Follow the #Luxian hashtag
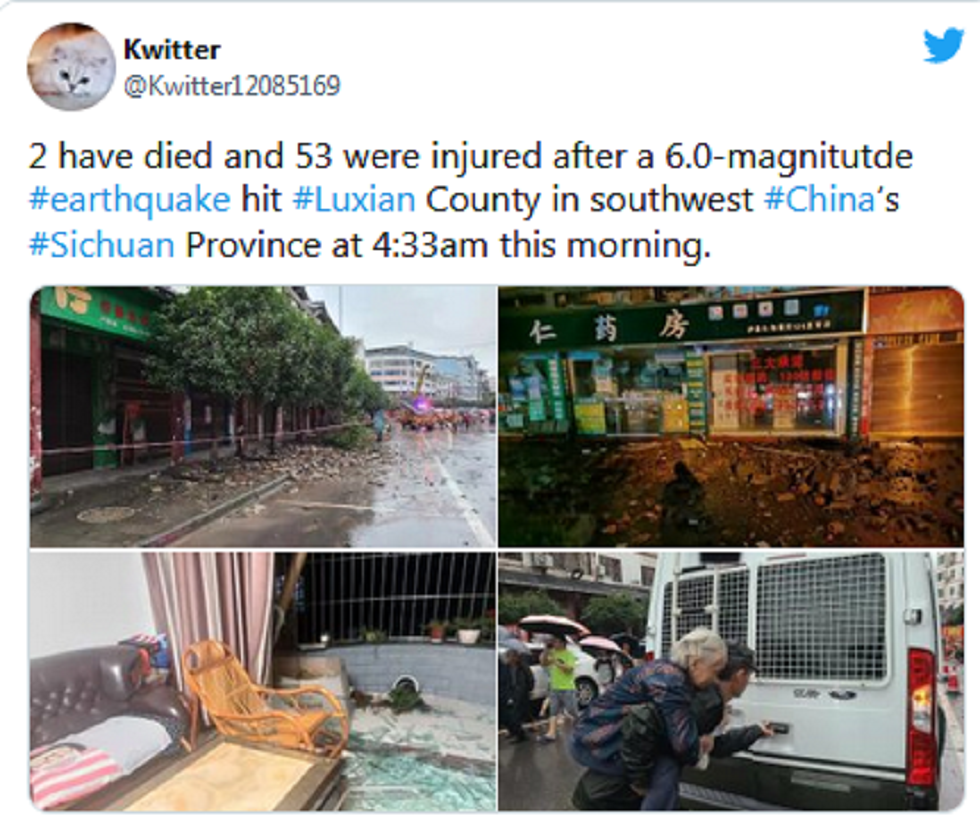Image resolution: width=980 pixels, height=825 pixels. tap(354, 200)
